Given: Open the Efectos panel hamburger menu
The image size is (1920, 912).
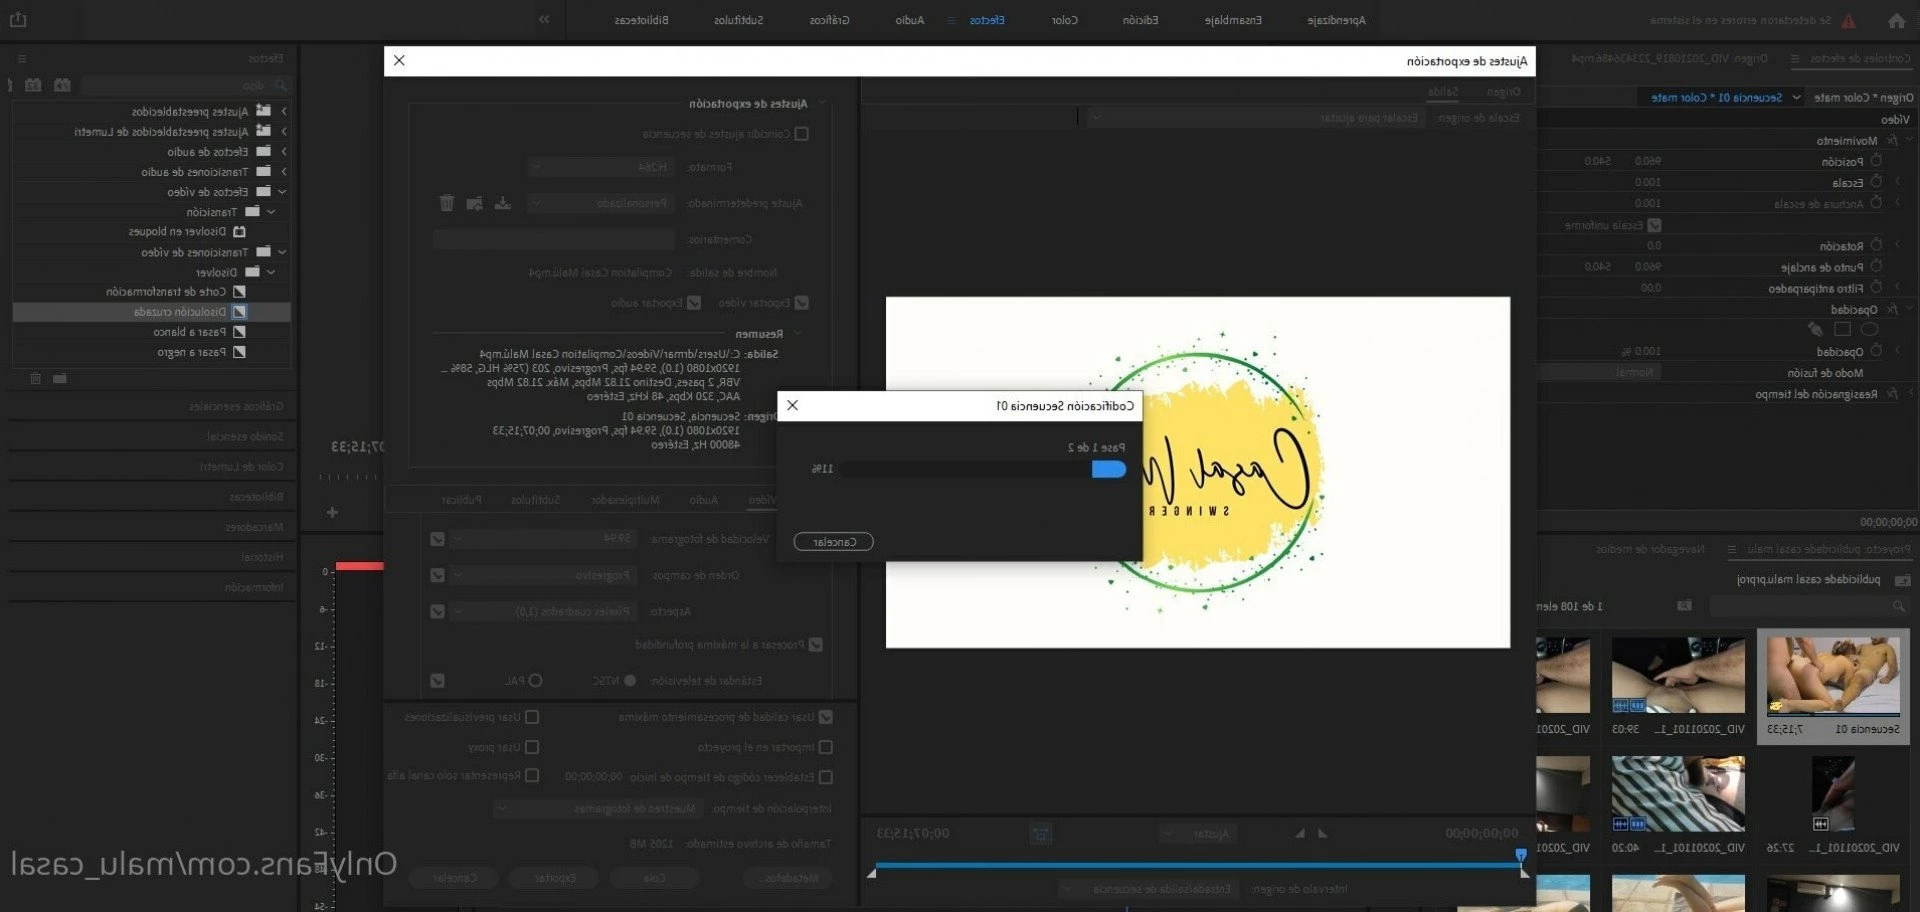Looking at the screenshot, I should tap(22, 59).
